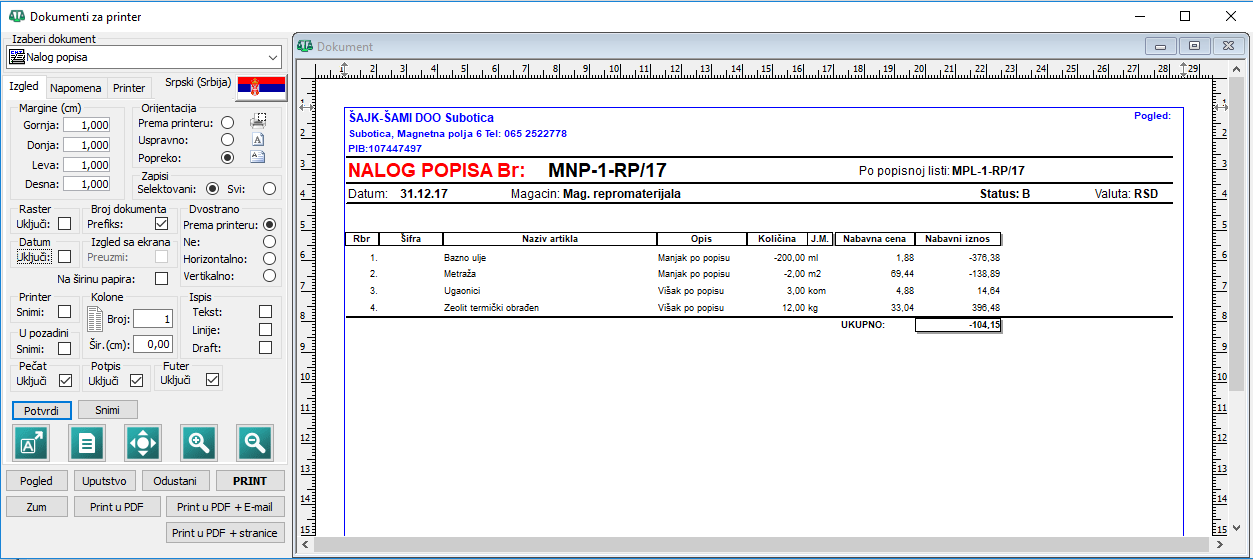Switch to the Napomena tab
The image size is (1253, 560).
(x=76, y=88)
